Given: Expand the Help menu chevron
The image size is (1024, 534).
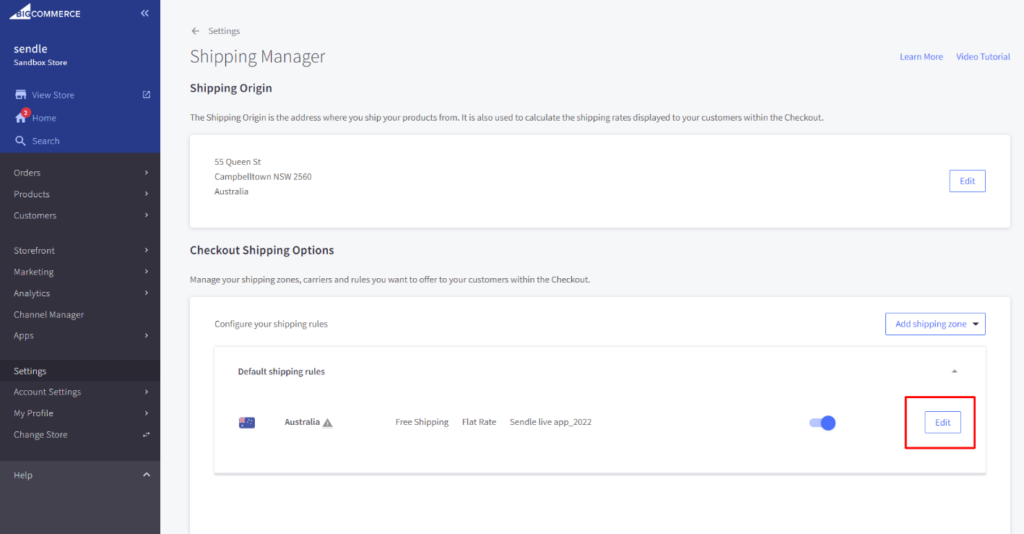Looking at the screenshot, I should (x=146, y=475).
